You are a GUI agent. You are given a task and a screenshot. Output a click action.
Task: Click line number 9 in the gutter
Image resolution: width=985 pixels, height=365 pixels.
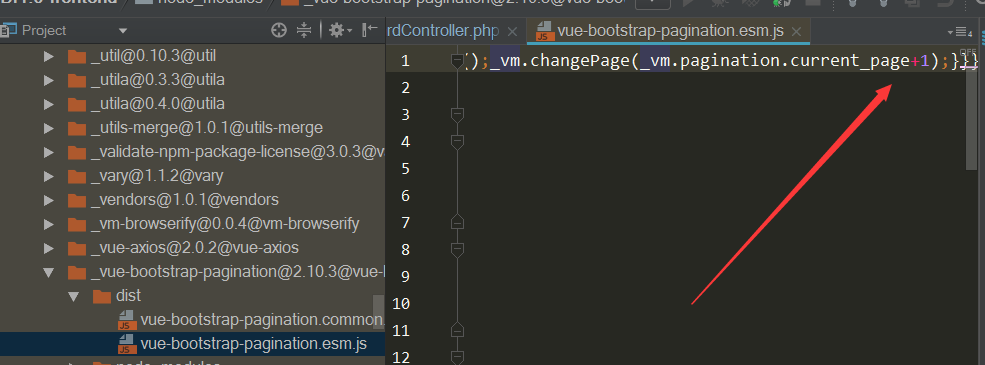405,277
